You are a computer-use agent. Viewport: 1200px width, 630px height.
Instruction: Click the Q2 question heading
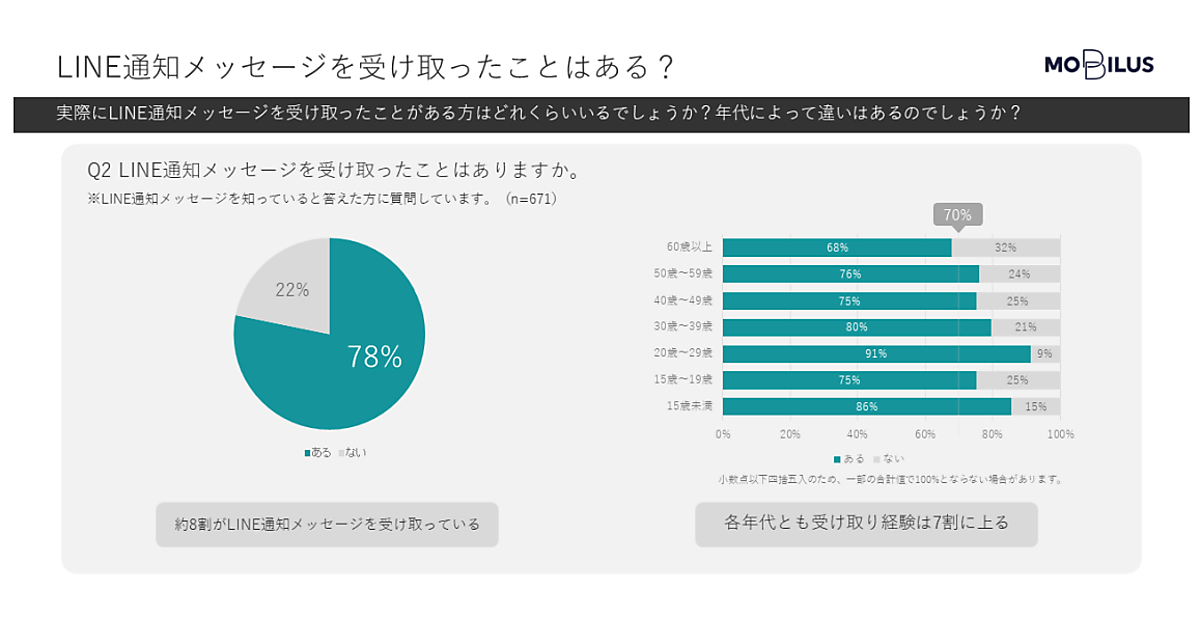(x=335, y=171)
